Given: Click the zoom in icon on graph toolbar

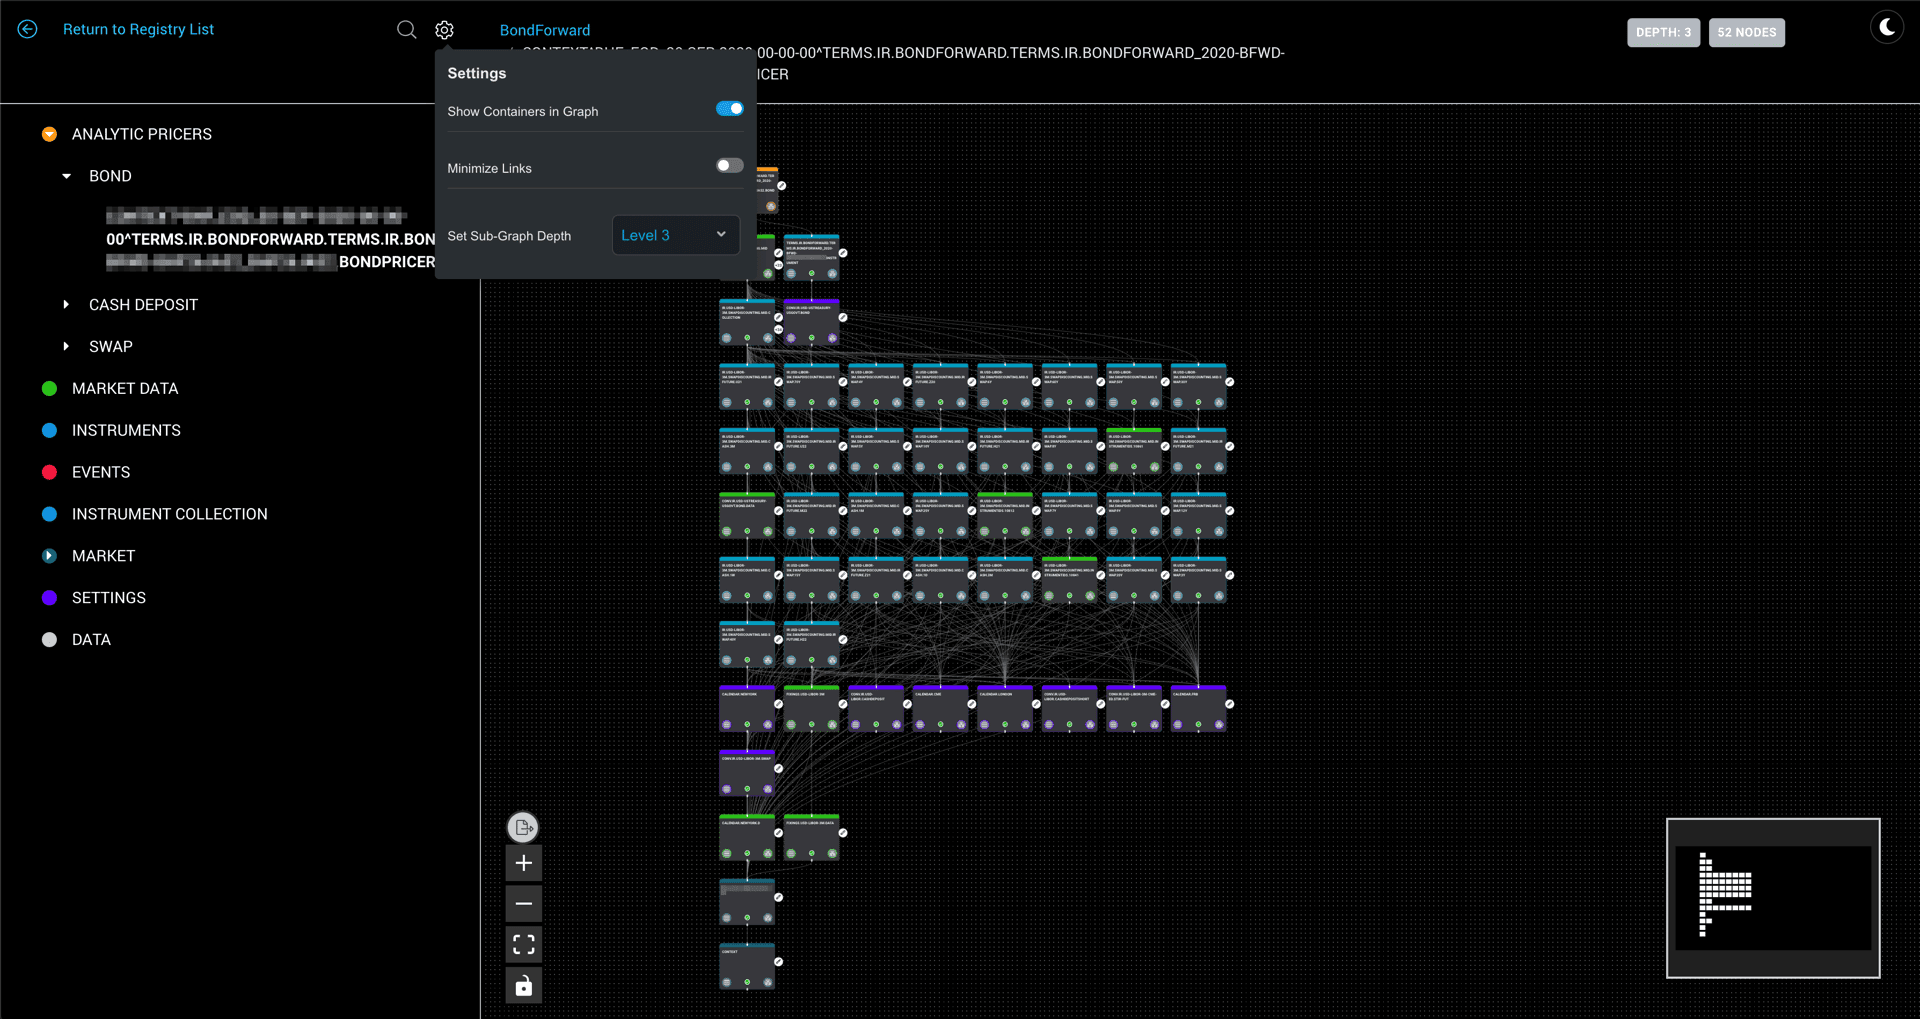Looking at the screenshot, I should point(523,862).
